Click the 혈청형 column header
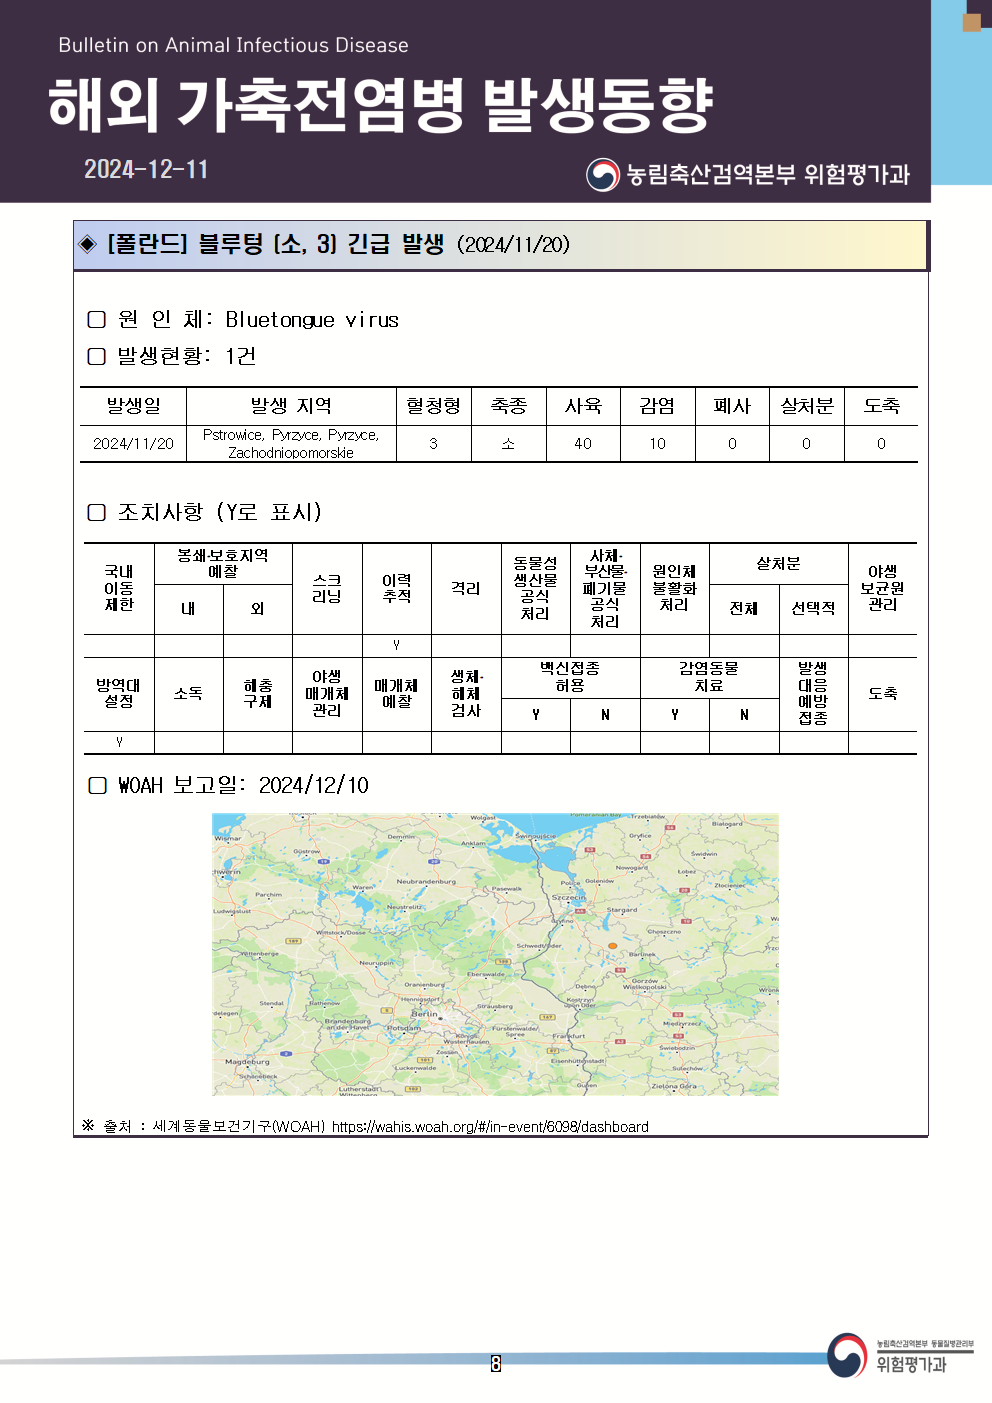The image size is (992, 1403). [433, 406]
